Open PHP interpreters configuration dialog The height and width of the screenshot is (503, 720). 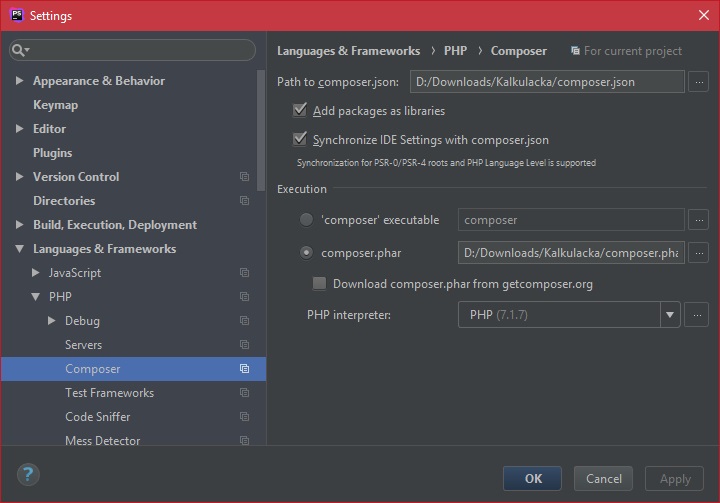(696, 315)
